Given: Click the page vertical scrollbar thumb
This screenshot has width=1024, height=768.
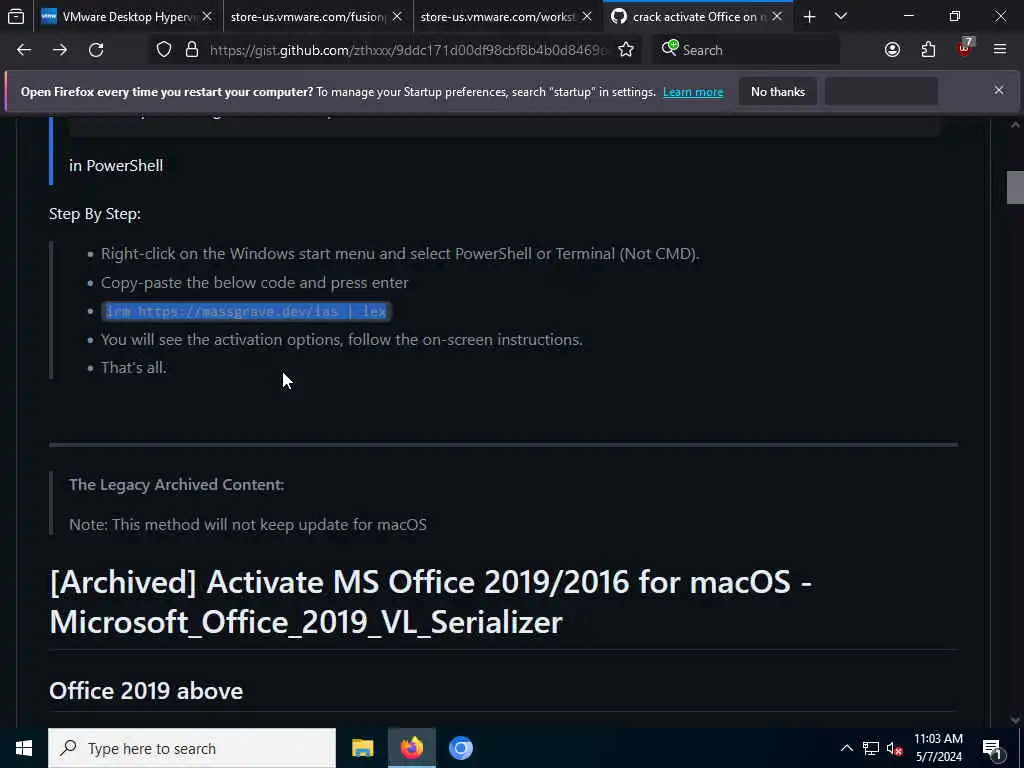Looking at the screenshot, I should [1015, 187].
